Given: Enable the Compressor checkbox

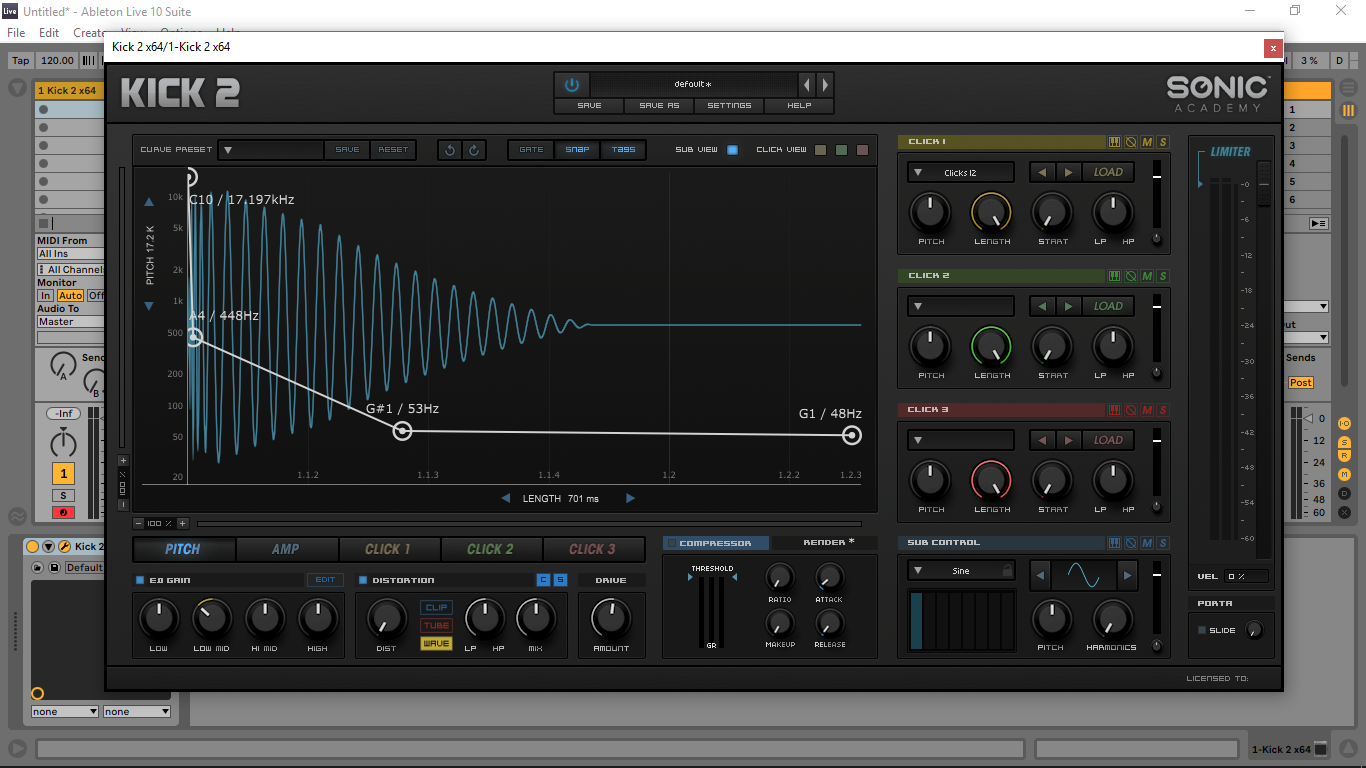Looking at the screenshot, I should pyautogui.click(x=672, y=543).
